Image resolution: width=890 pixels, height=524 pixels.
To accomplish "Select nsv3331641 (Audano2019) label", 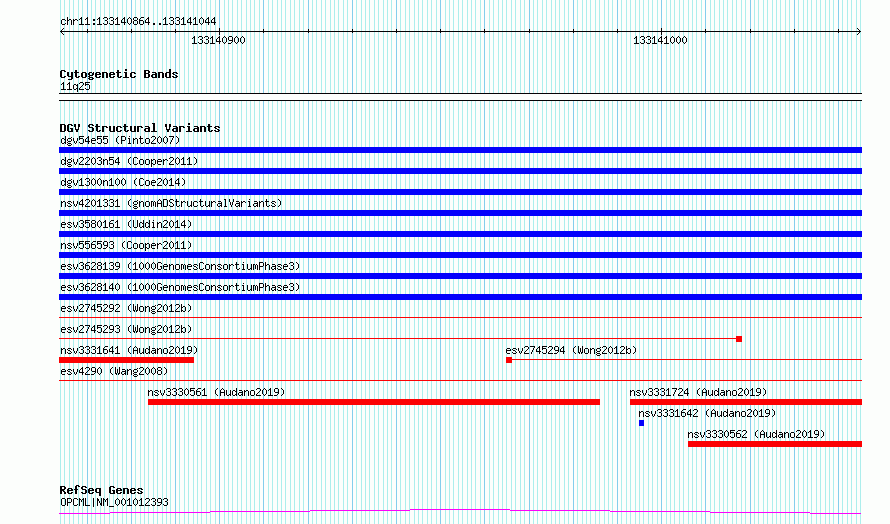I will pyautogui.click(x=129, y=350).
